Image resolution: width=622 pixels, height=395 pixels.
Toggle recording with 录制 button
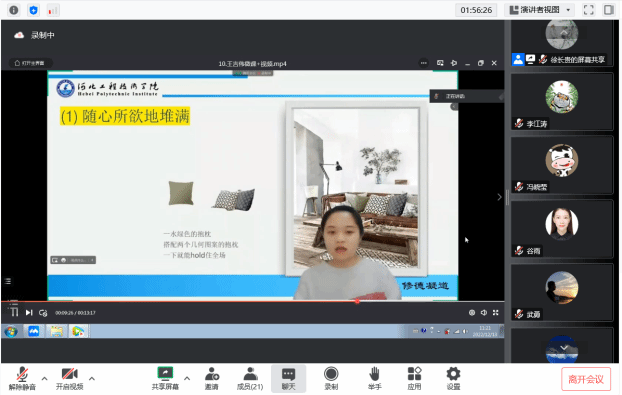tap(331, 378)
